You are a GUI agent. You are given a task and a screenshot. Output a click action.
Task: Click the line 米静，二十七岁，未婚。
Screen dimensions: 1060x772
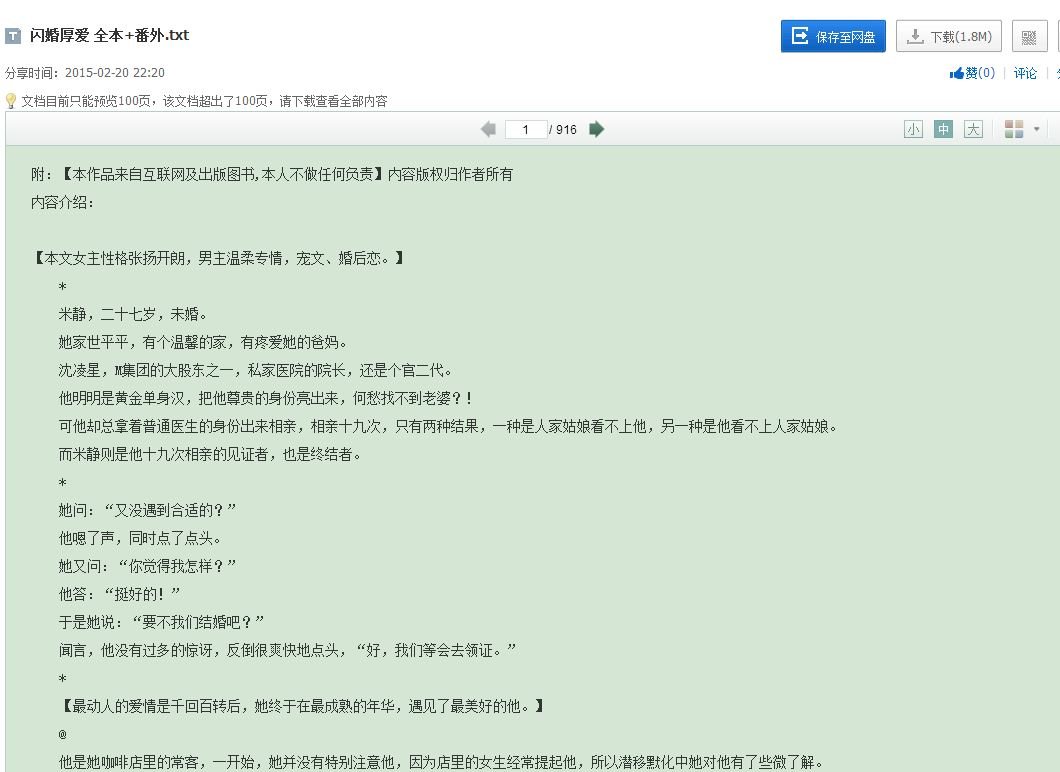(133, 314)
